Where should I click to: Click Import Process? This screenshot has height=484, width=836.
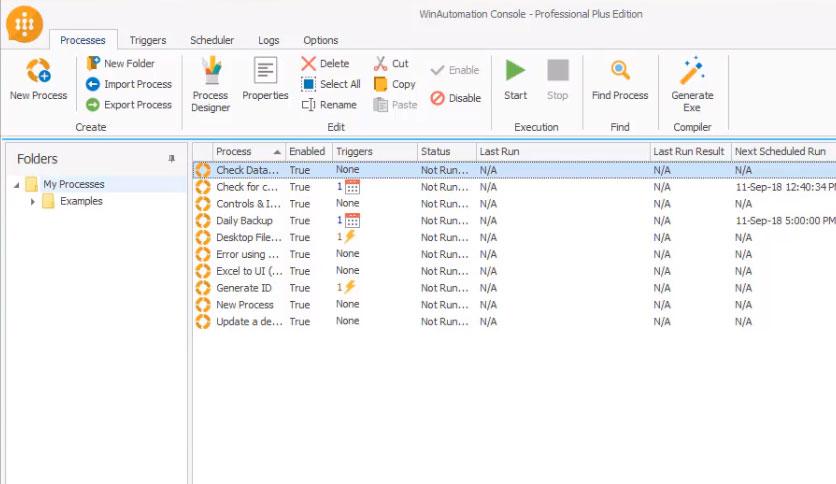tap(129, 84)
